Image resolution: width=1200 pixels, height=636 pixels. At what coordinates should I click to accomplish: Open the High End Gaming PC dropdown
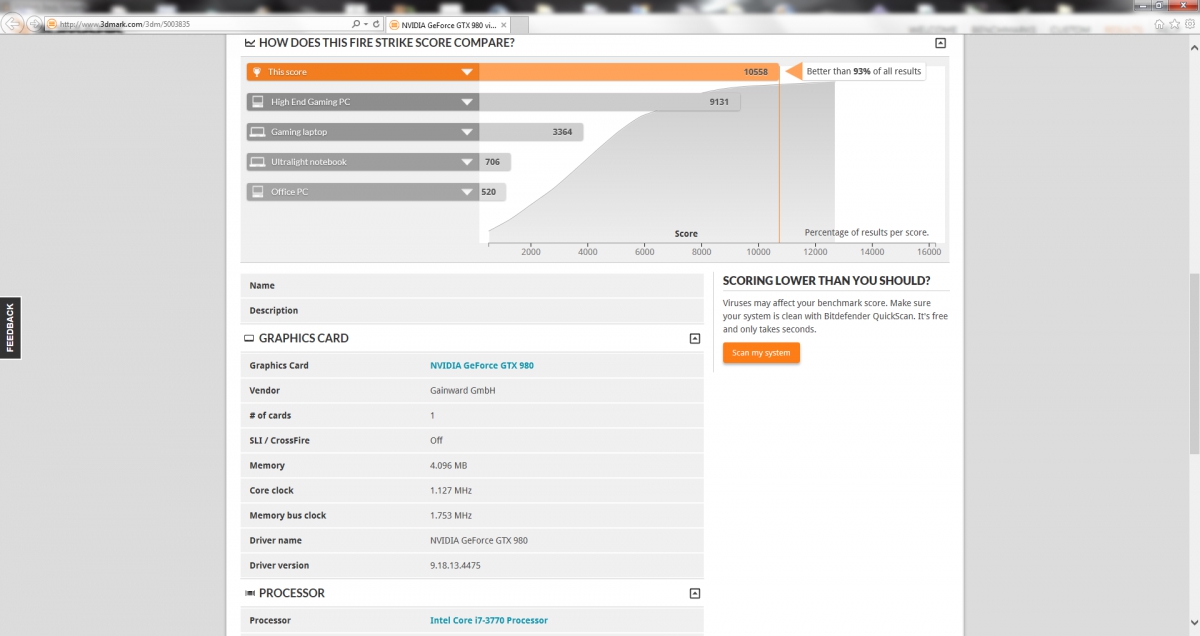(467, 102)
